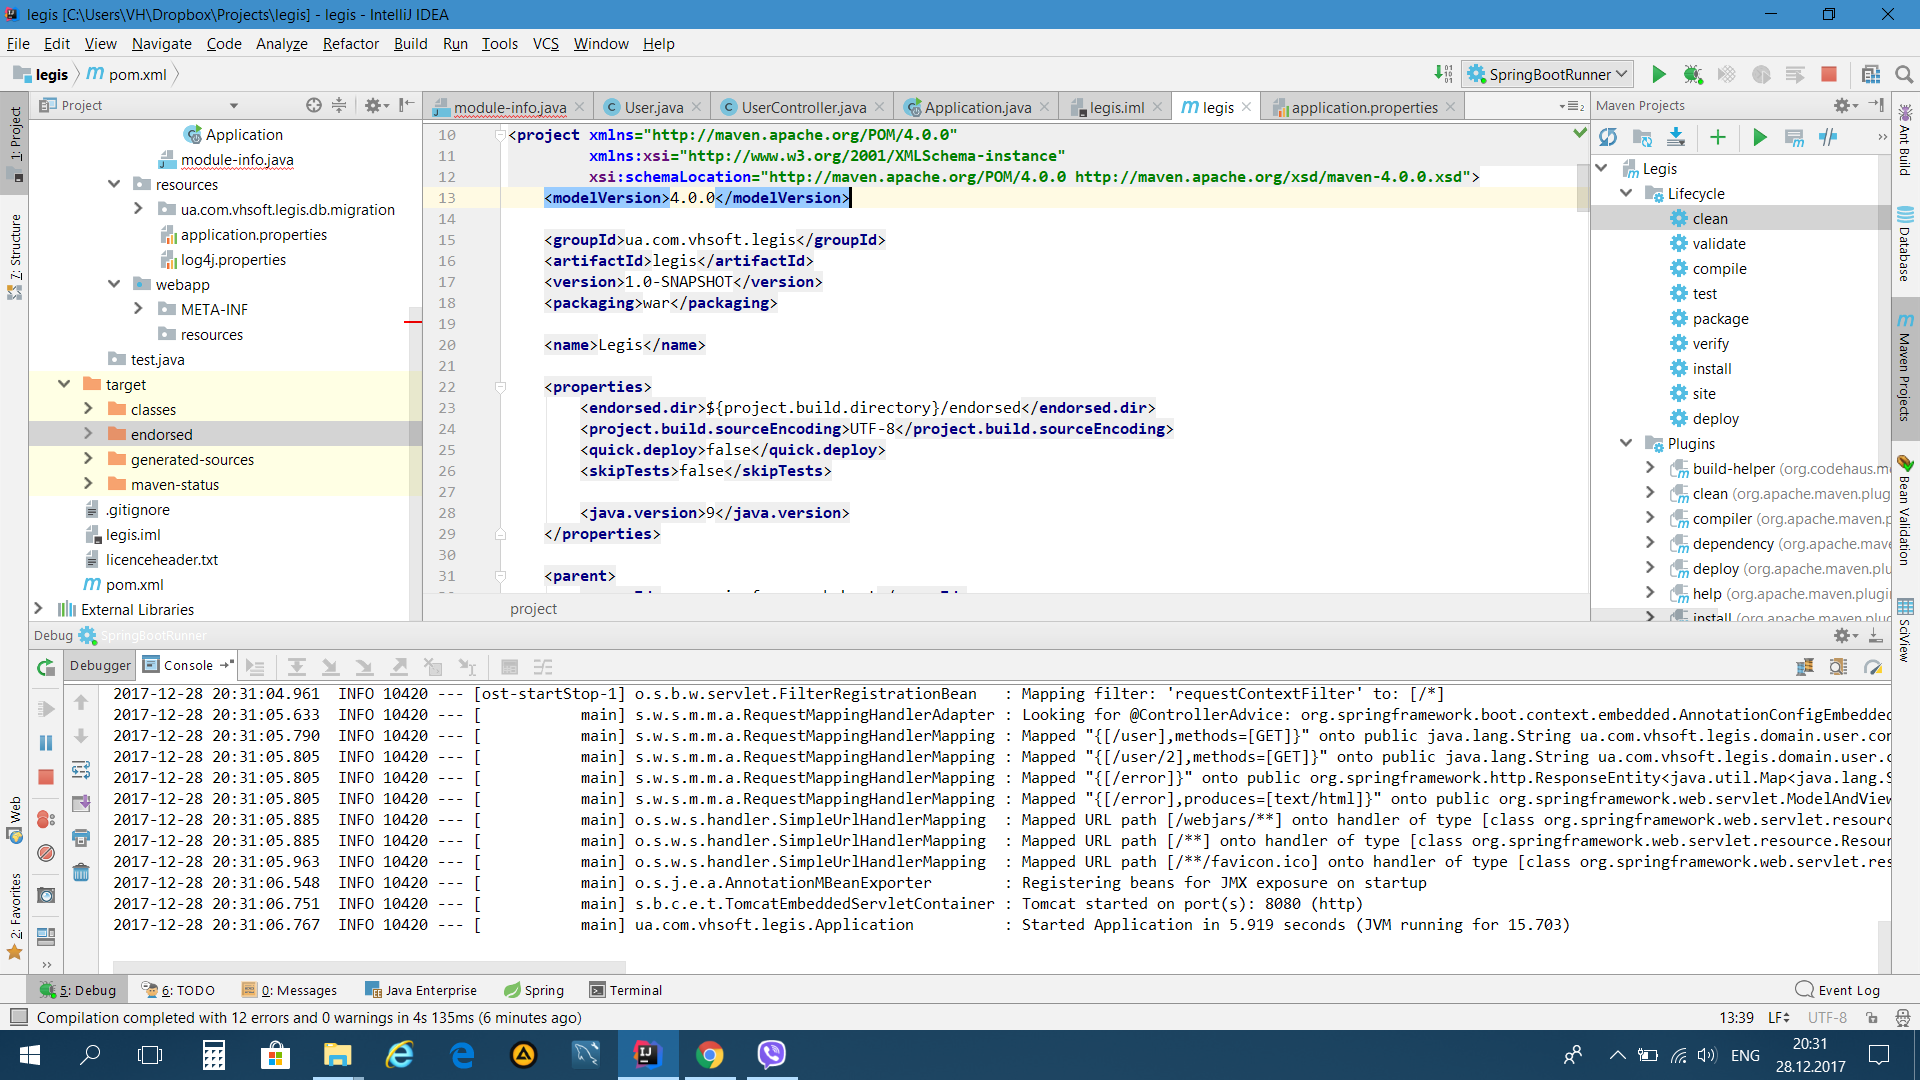
Task: Collapse the target folder in project tree
Action: pos(64,384)
